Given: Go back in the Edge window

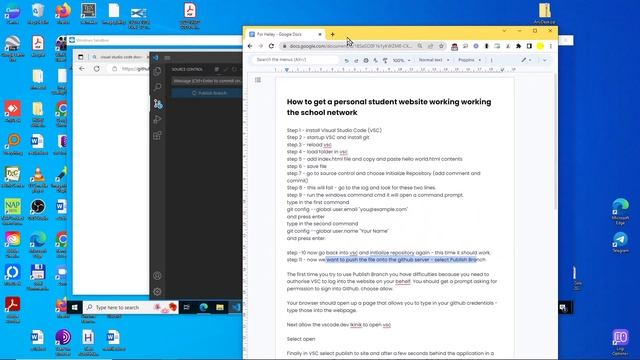Looking at the screenshot, I should (x=82, y=69).
